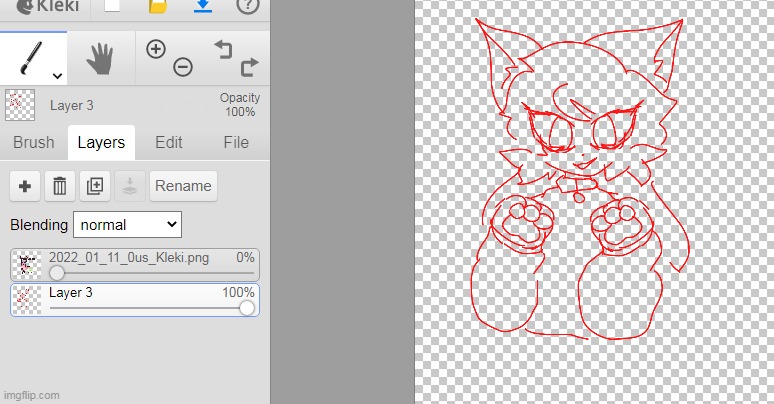The height and width of the screenshot is (404, 774).
Task: Add a new layer
Action: (25, 186)
